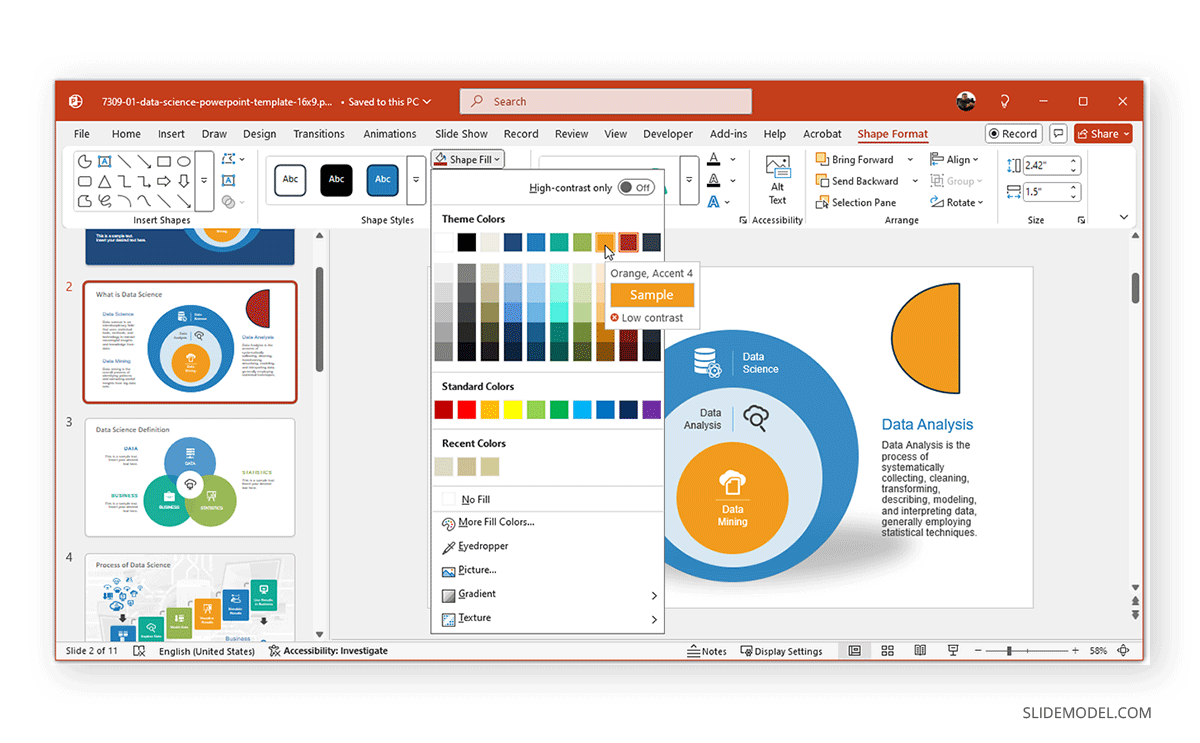Open the Edit Shape tool
The height and width of the screenshot is (743, 1200).
[x=226, y=159]
